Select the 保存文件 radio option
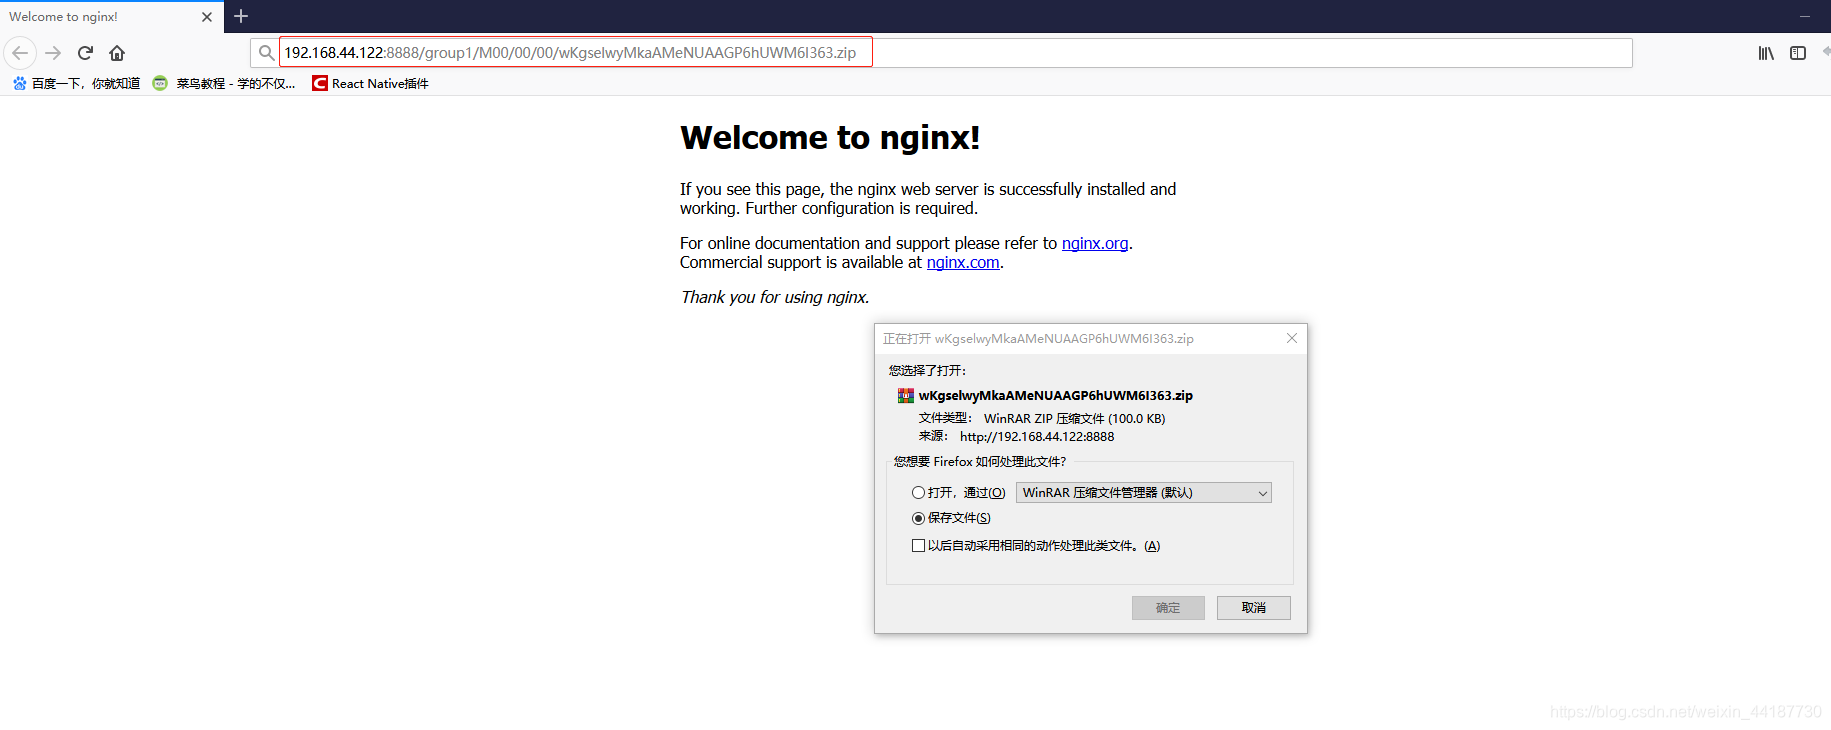This screenshot has height=730, width=1831. (918, 518)
